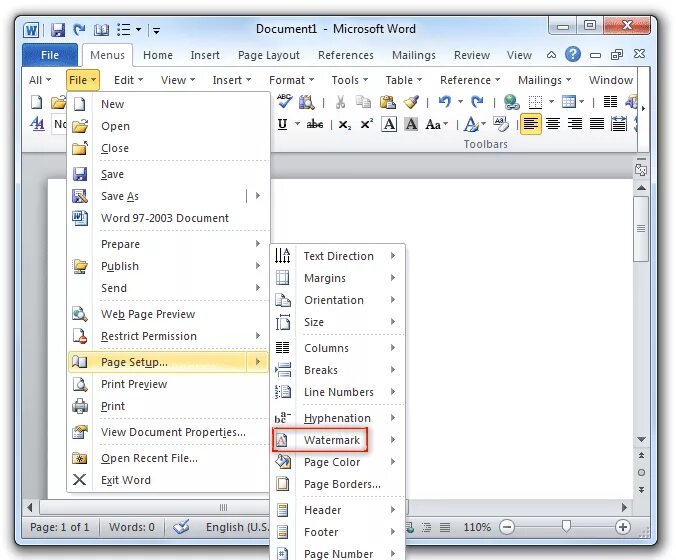Click the Paste clipboard icon in toolbar
Image resolution: width=676 pixels, height=560 pixels.
click(388, 102)
